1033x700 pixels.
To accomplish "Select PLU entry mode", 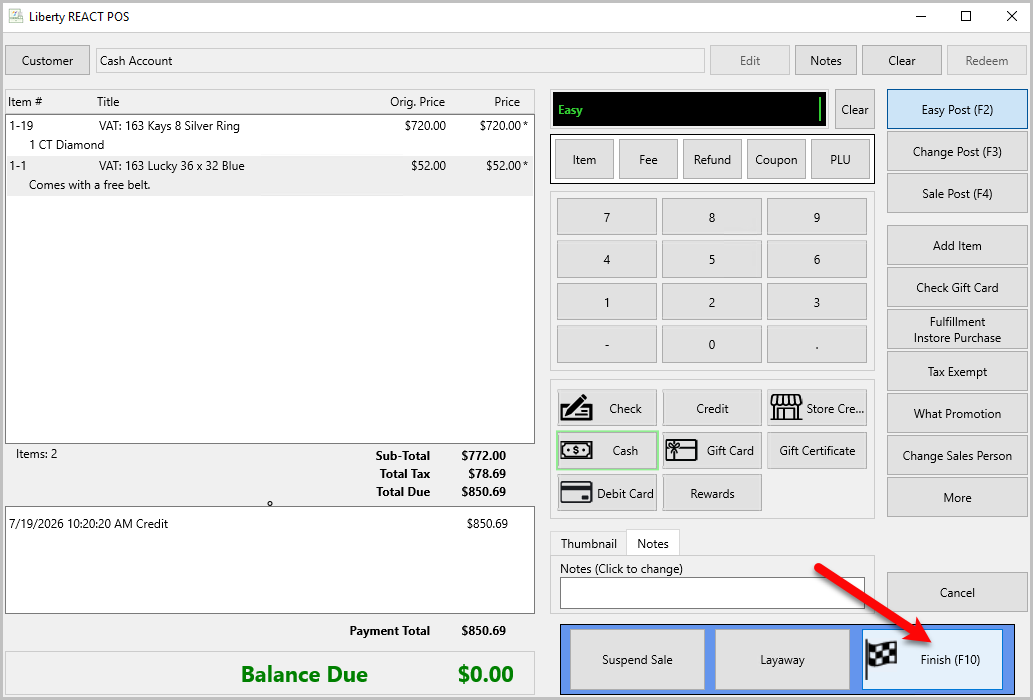I will [840, 159].
